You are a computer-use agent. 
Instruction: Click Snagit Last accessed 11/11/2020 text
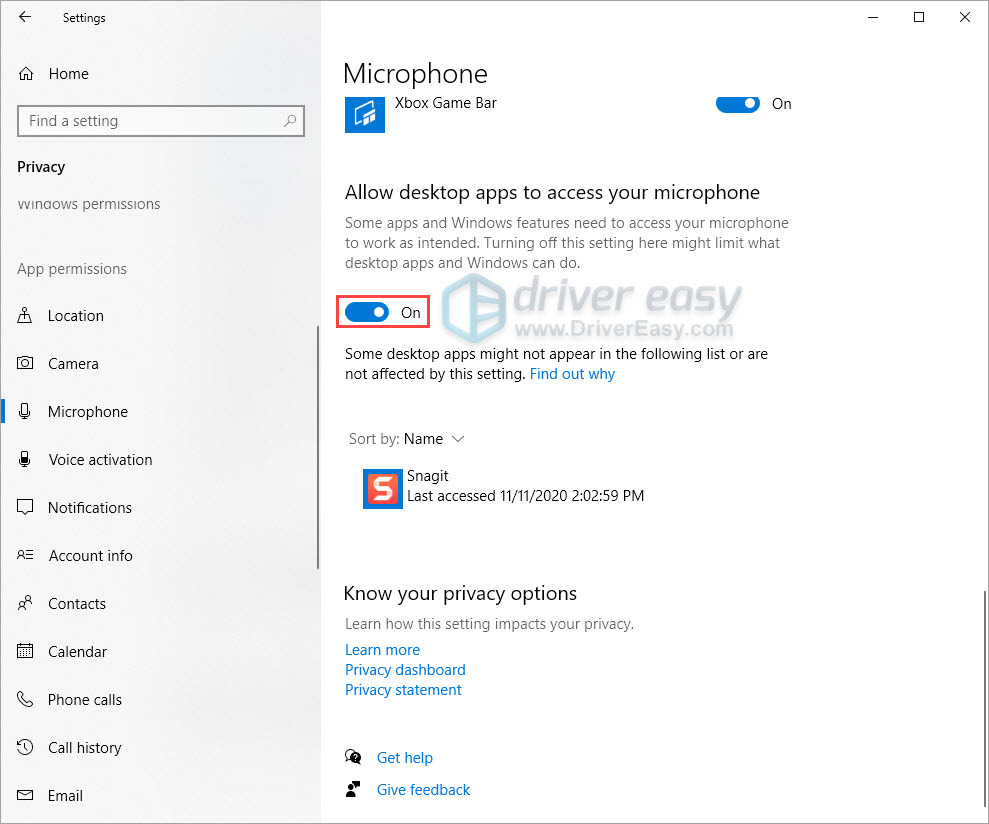[525, 496]
